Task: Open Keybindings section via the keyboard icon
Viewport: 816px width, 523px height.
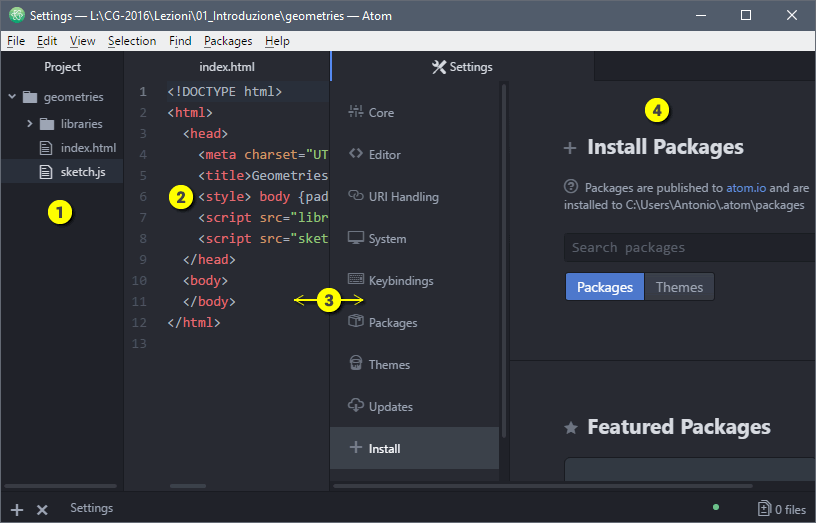Action: click(x=355, y=280)
